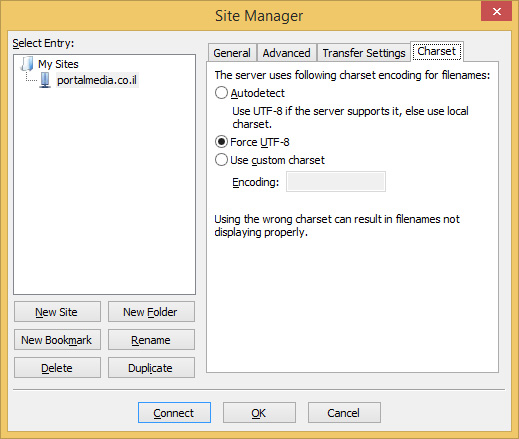
Task: Delete the selected site entry
Action: [x=57, y=368]
